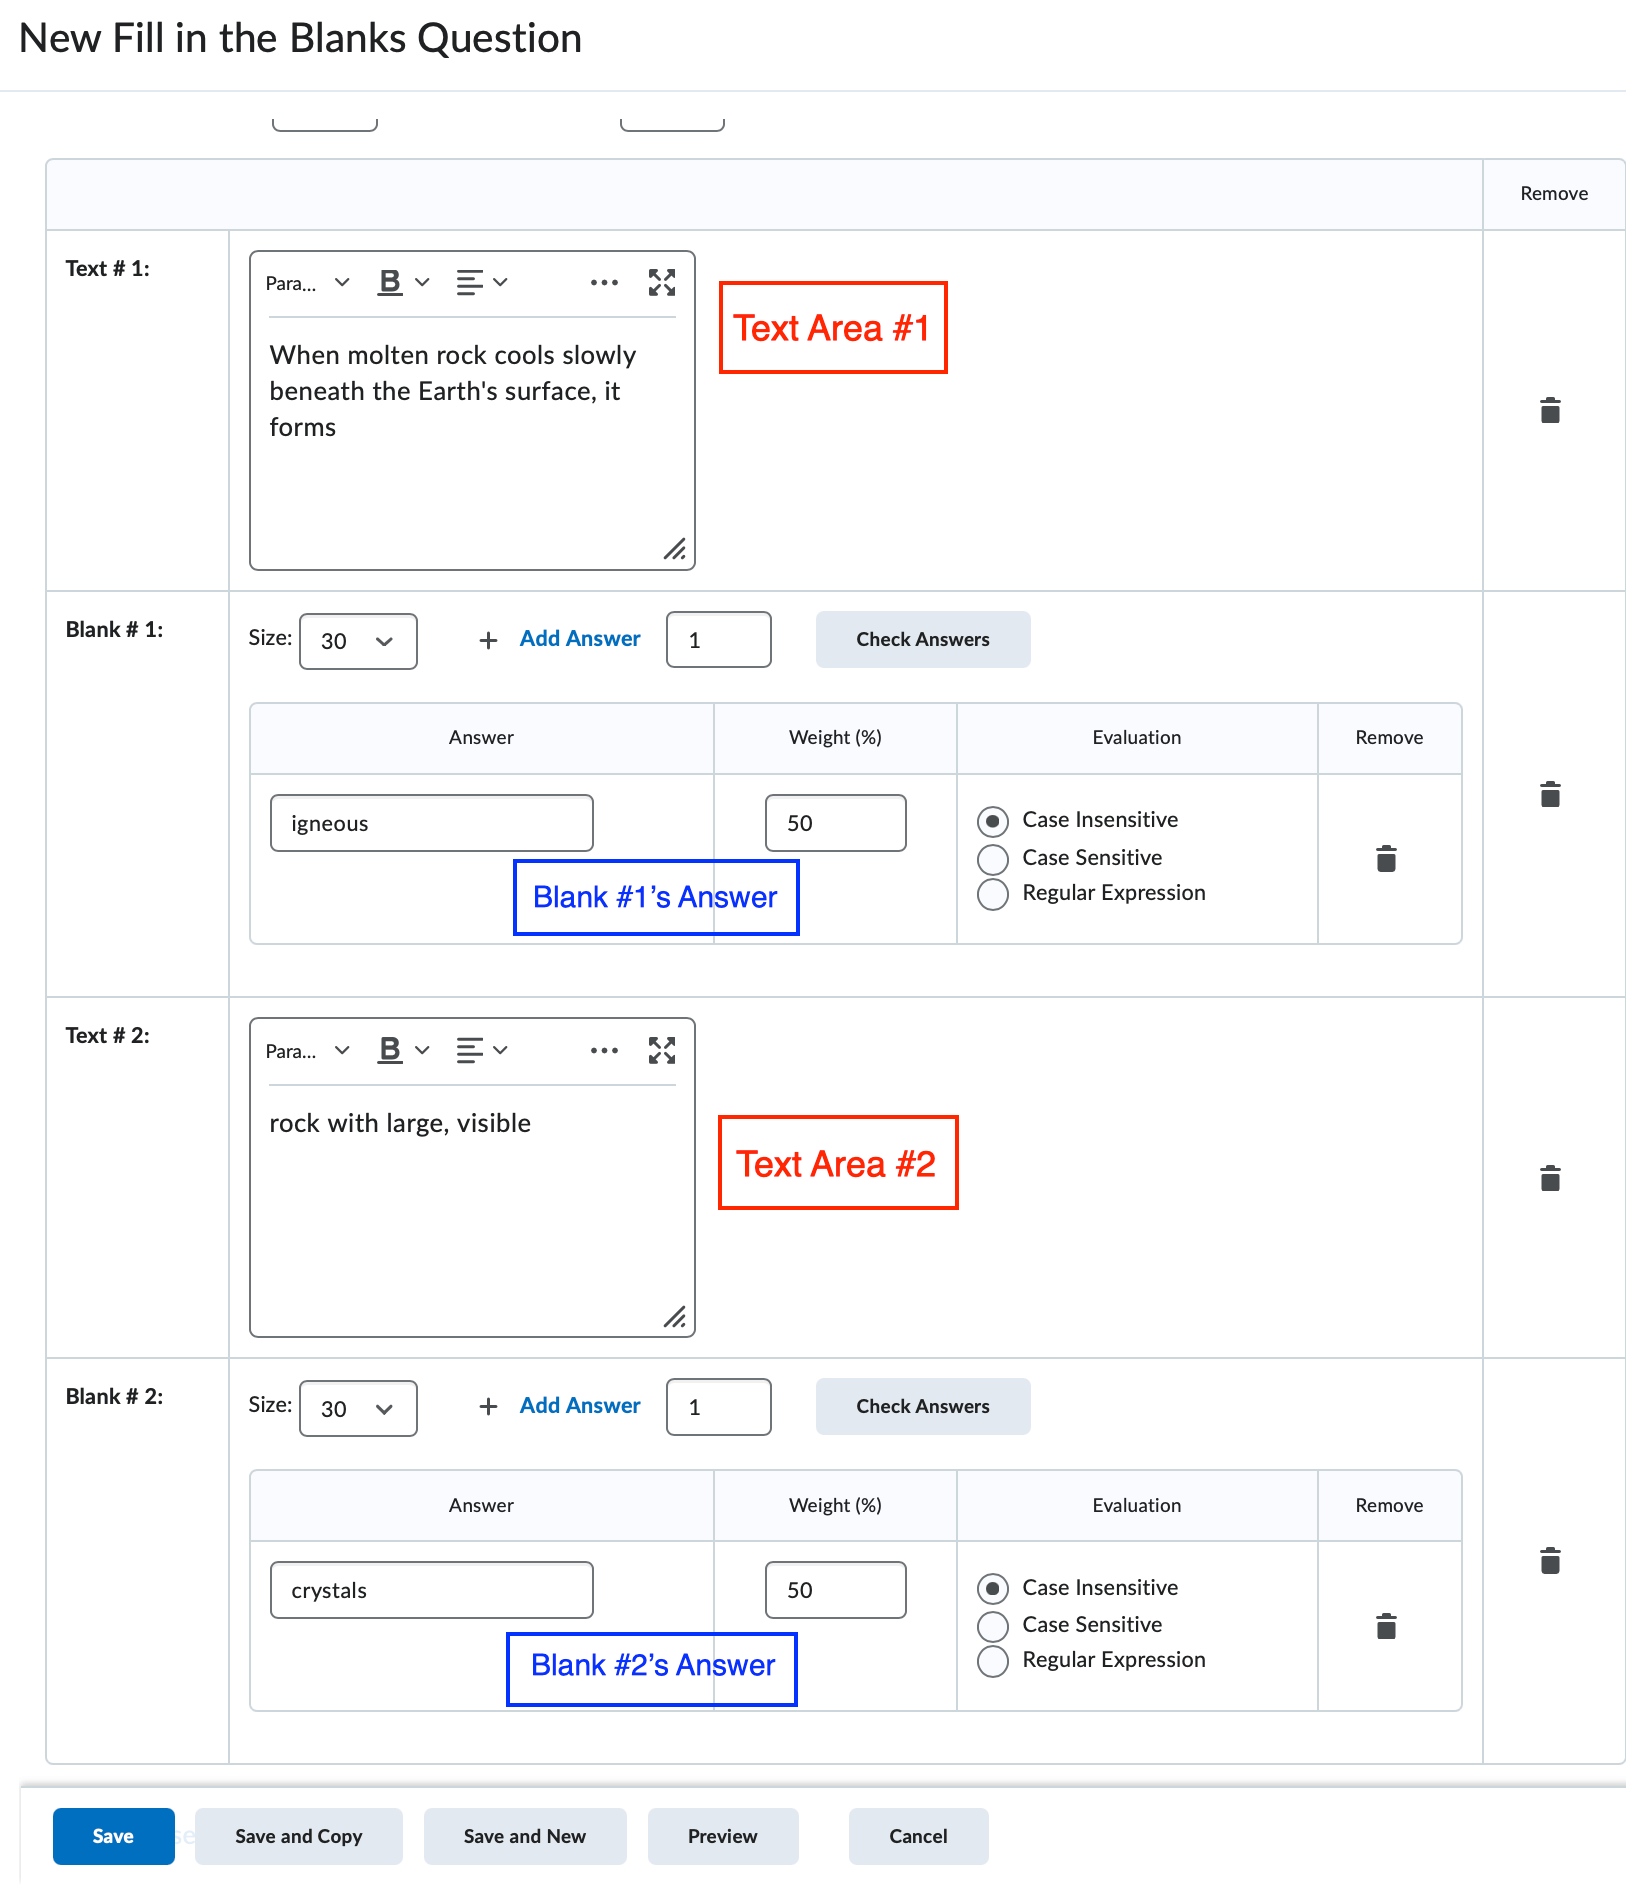Click the Save and New button

click(x=525, y=1837)
